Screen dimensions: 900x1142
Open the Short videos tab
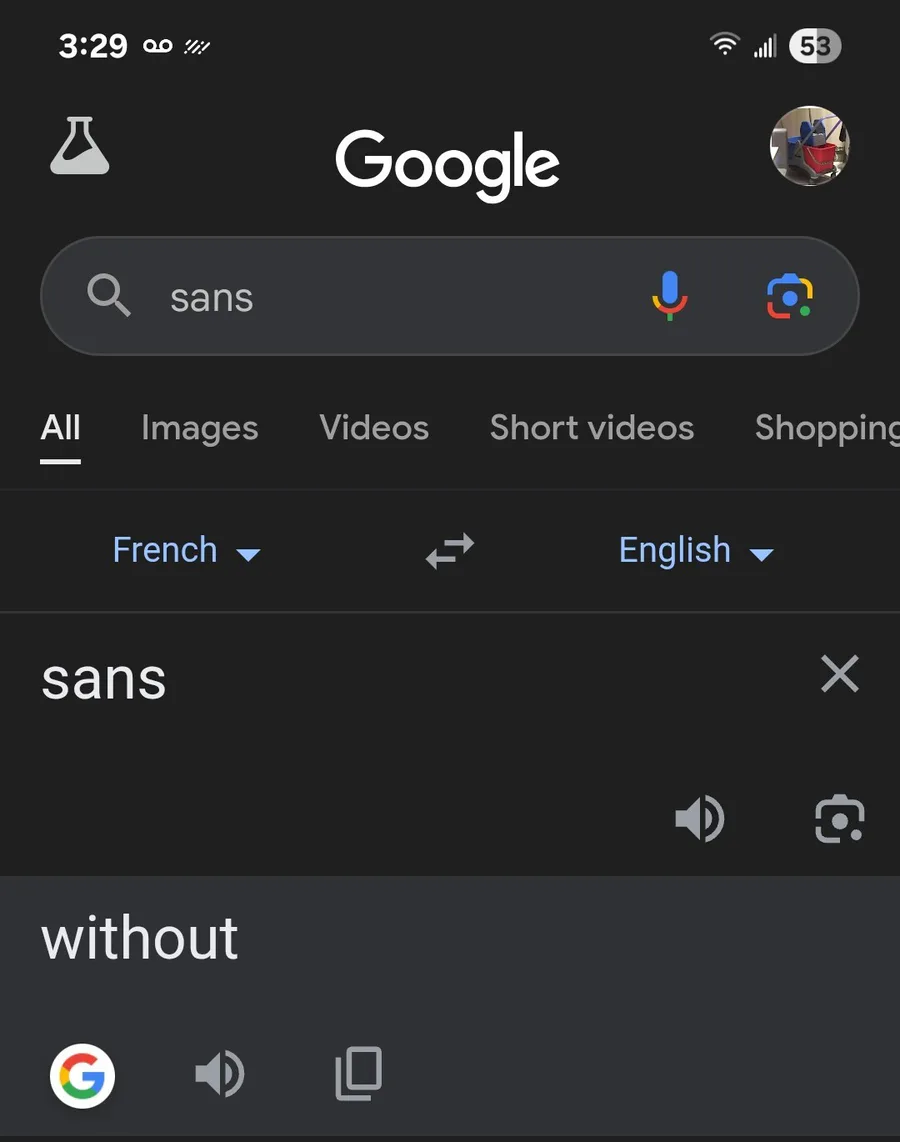[x=591, y=428]
